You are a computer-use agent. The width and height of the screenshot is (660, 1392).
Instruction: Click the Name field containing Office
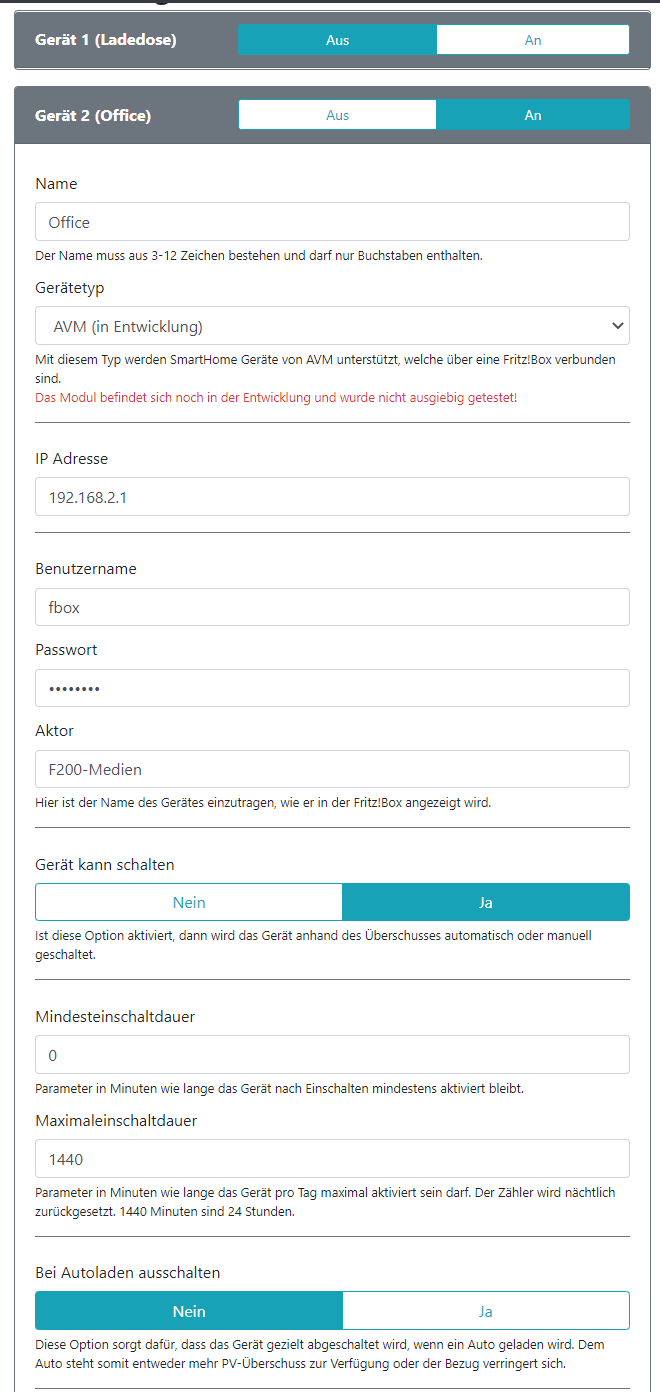[x=332, y=222]
